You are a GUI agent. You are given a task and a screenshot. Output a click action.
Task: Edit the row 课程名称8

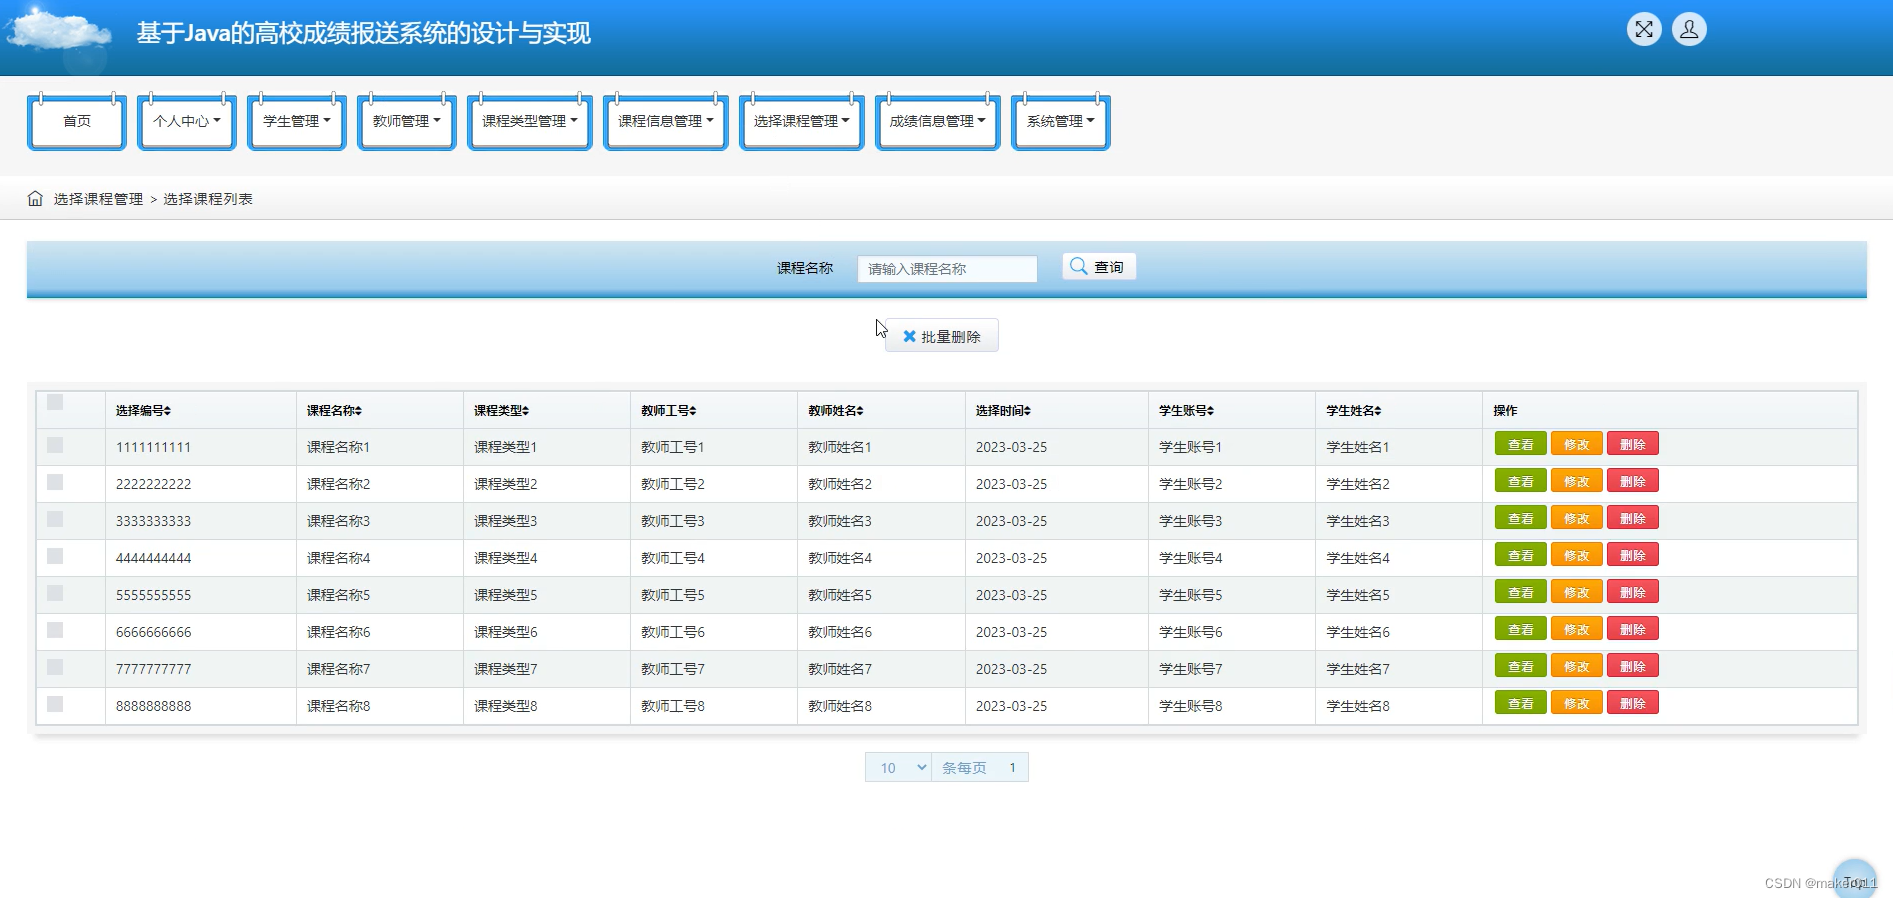point(1576,703)
